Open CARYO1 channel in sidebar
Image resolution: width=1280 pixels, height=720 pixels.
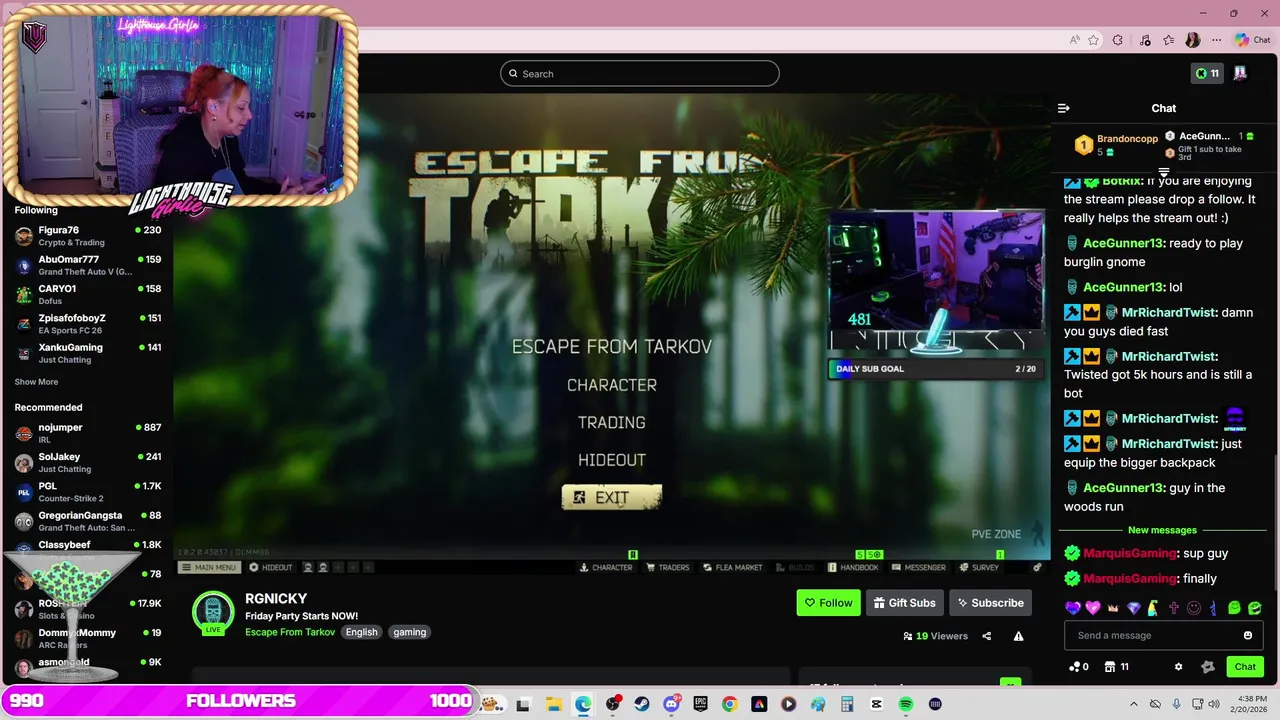88,294
